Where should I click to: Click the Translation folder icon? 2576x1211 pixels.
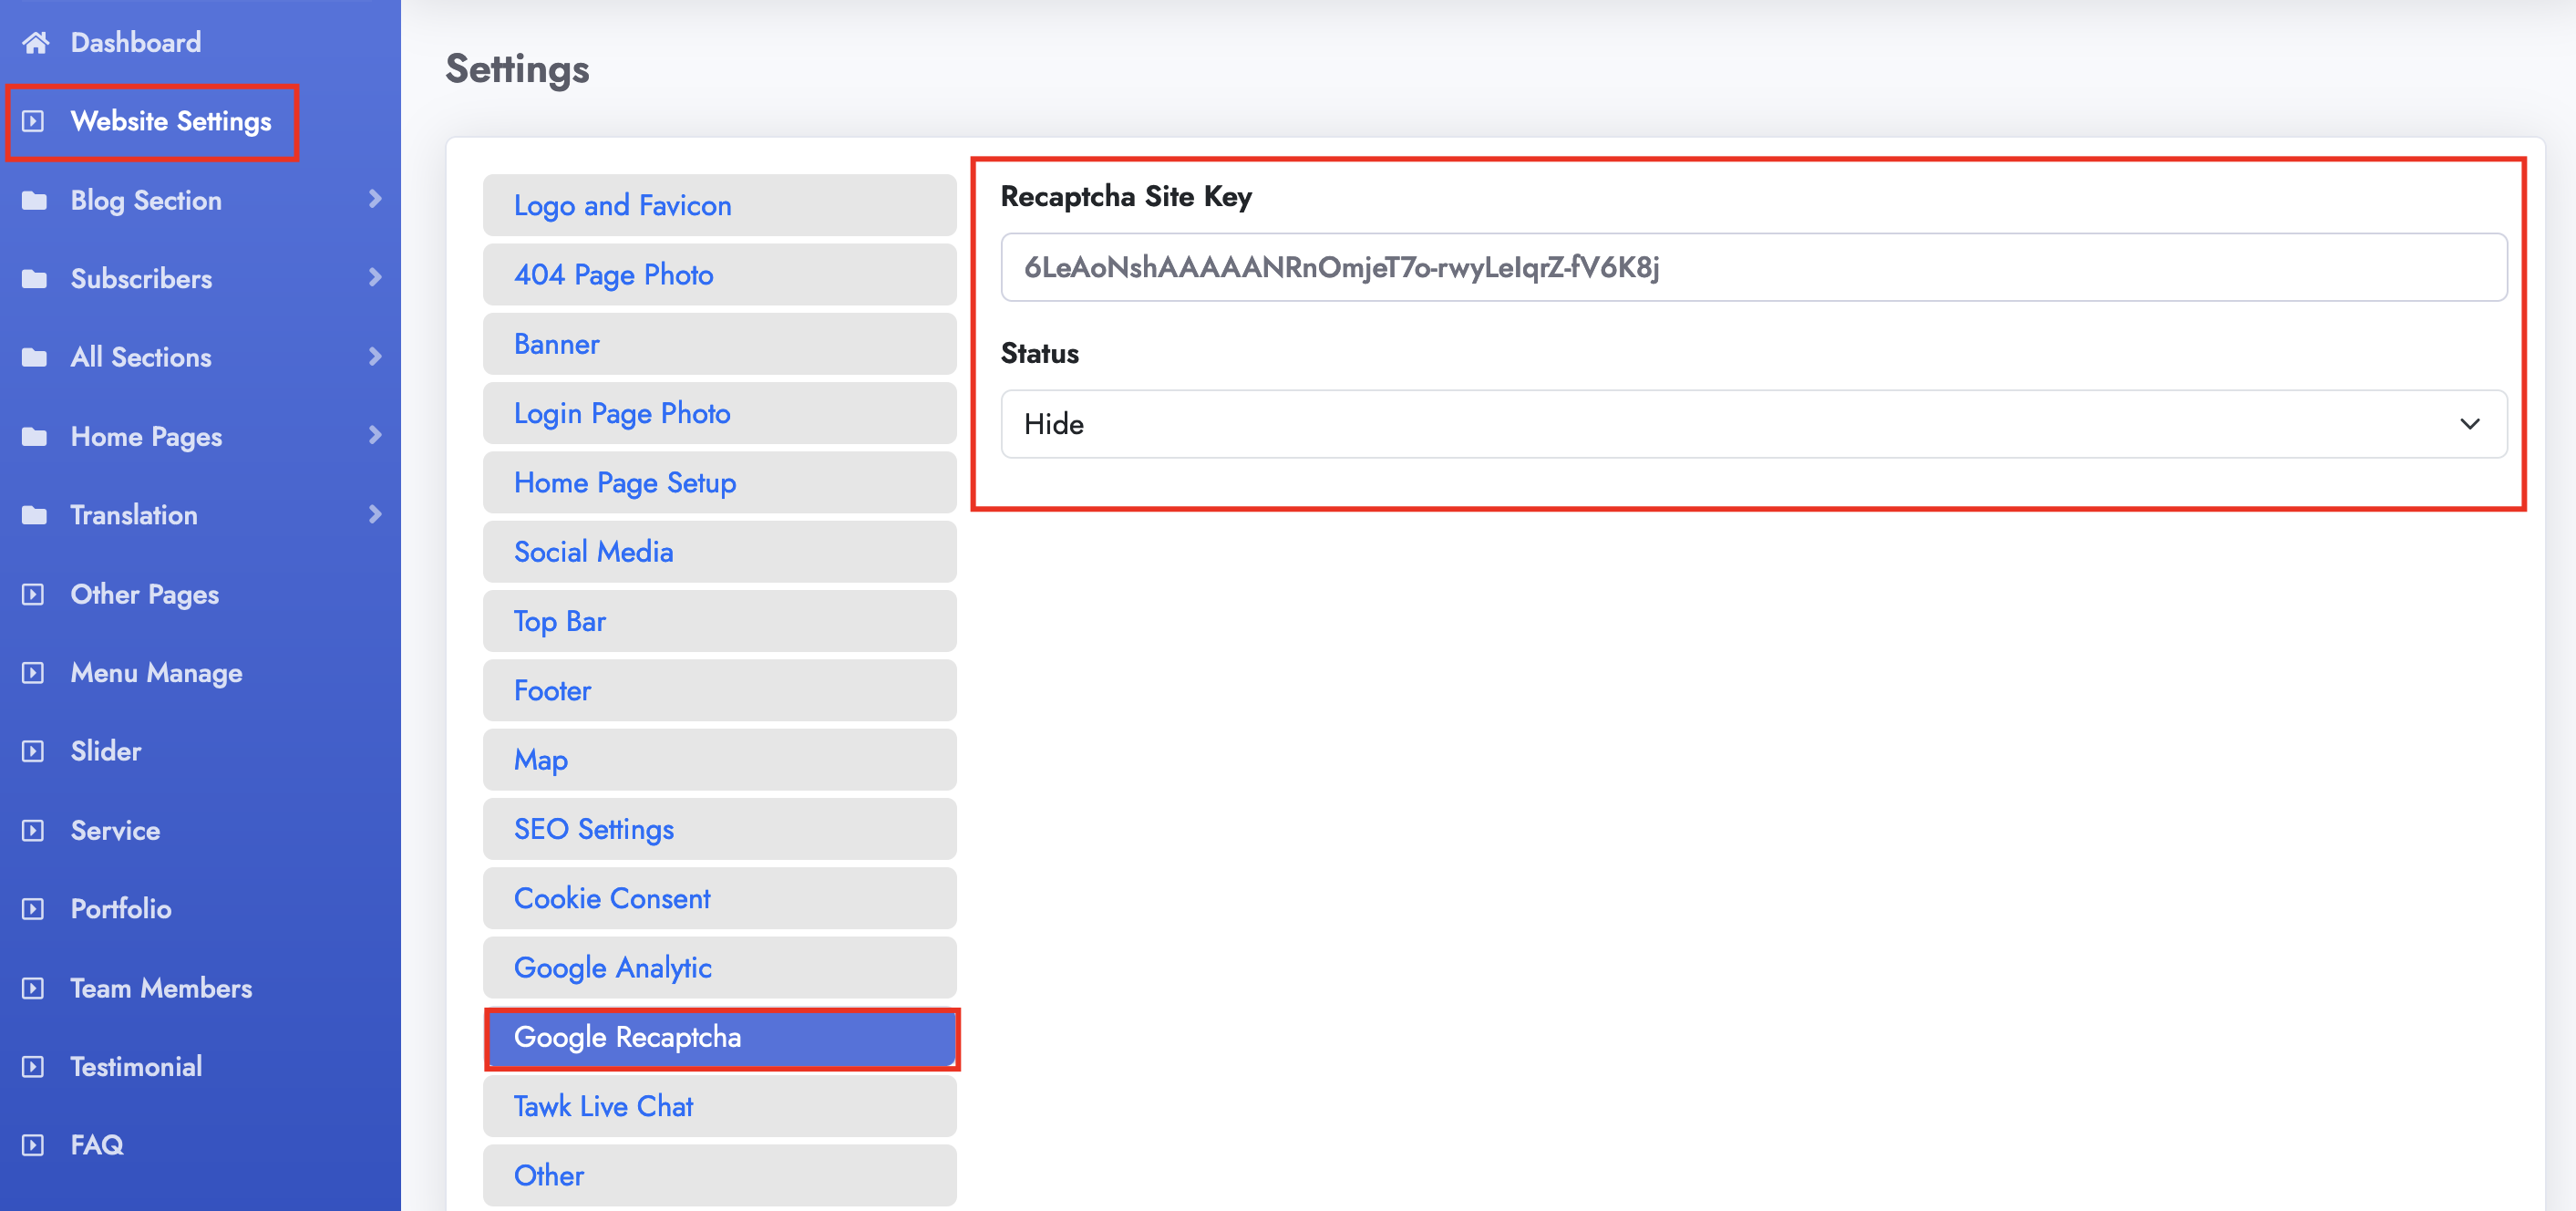pos(35,515)
